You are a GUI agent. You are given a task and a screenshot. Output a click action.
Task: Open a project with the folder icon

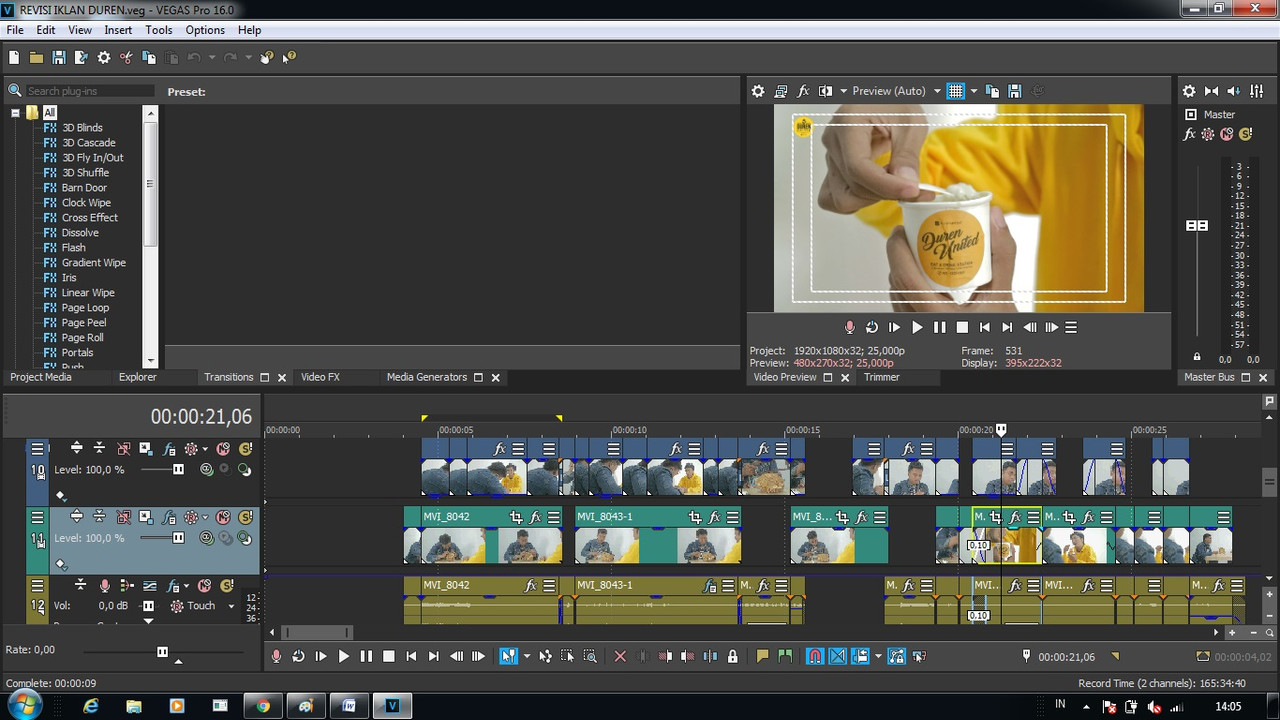[36, 58]
